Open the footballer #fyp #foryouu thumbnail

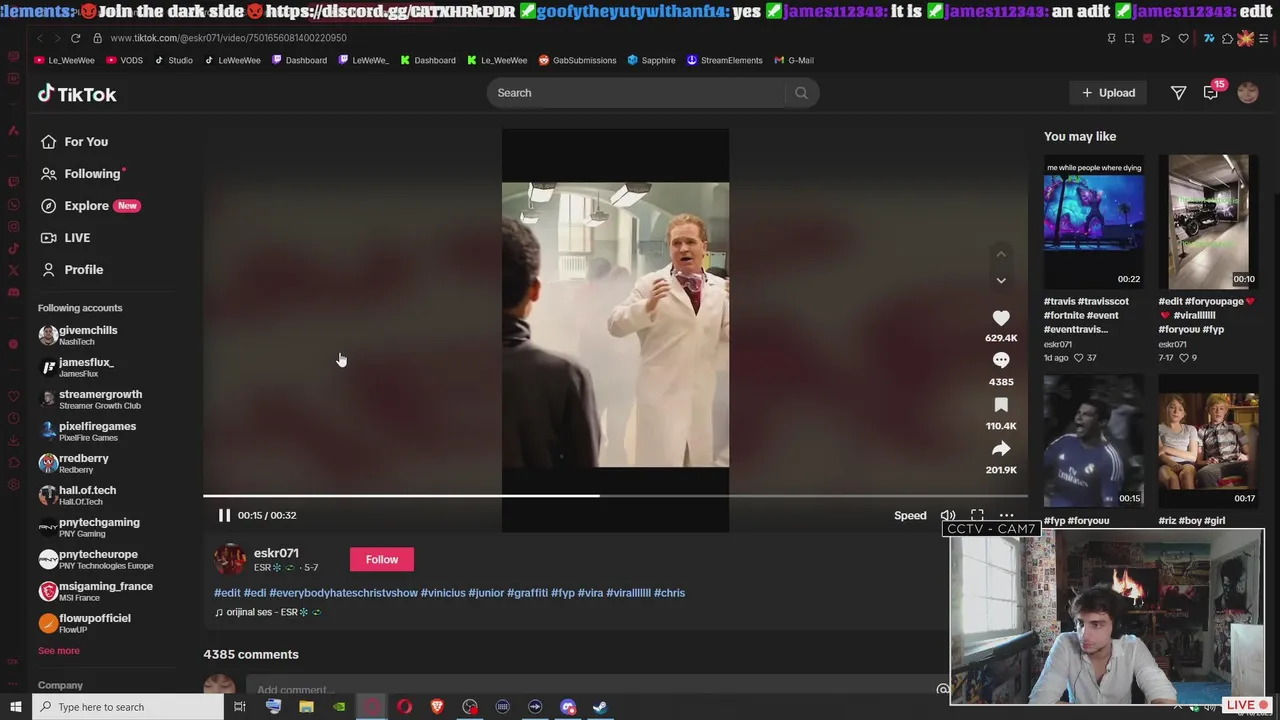pyautogui.click(x=1094, y=441)
